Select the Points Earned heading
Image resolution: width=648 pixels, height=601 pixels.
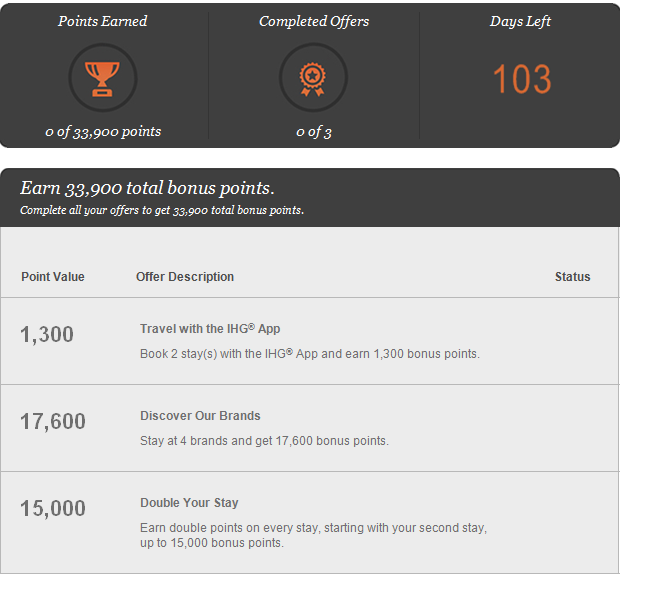103,21
